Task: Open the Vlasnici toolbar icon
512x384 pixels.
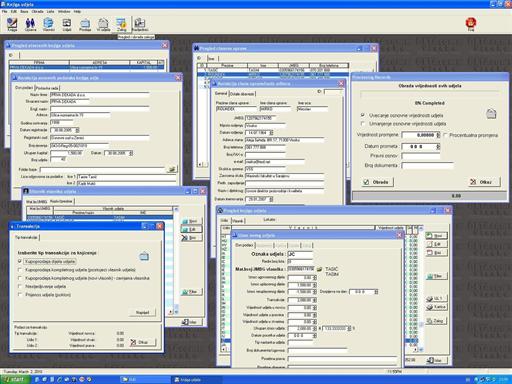Action: [x=49, y=25]
